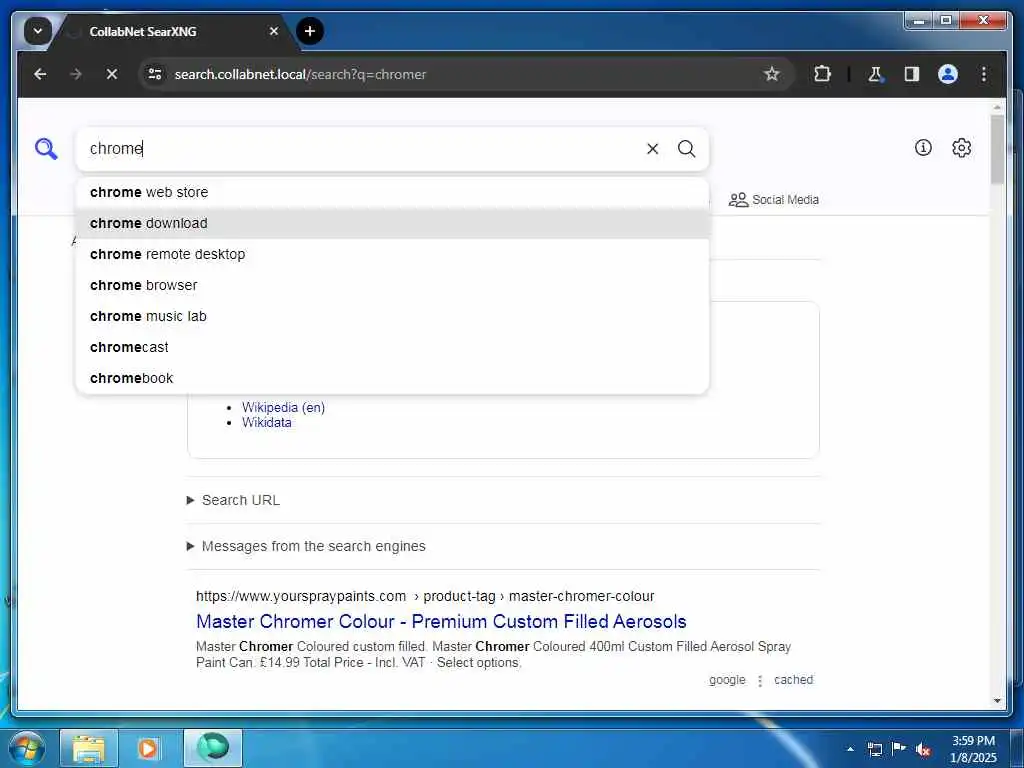Click the browser icon in taskbar
1024x768 pixels.
point(213,748)
